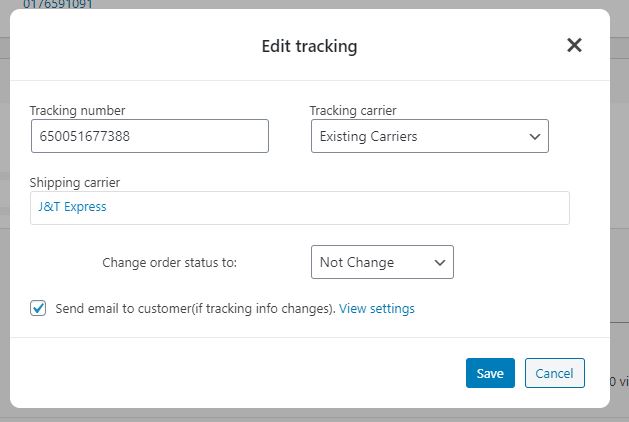This screenshot has width=629, height=422.
Task: Click the Send email to customer label text
Action: click(195, 309)
